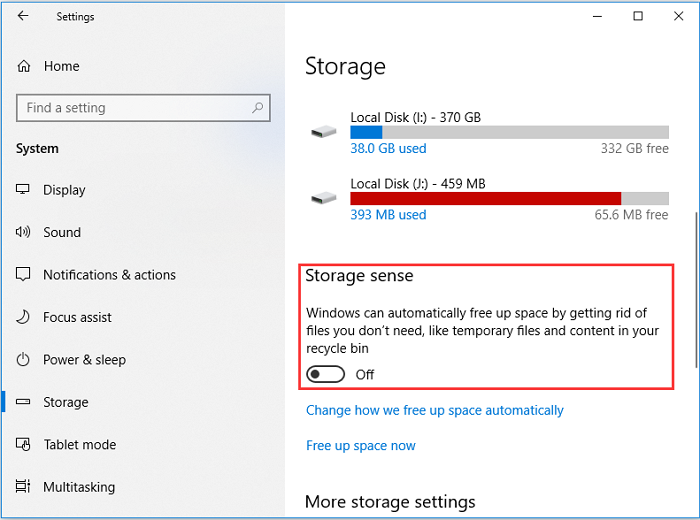
Task: Click the Sound speaker icon
Action: click(x=24, y=232)
